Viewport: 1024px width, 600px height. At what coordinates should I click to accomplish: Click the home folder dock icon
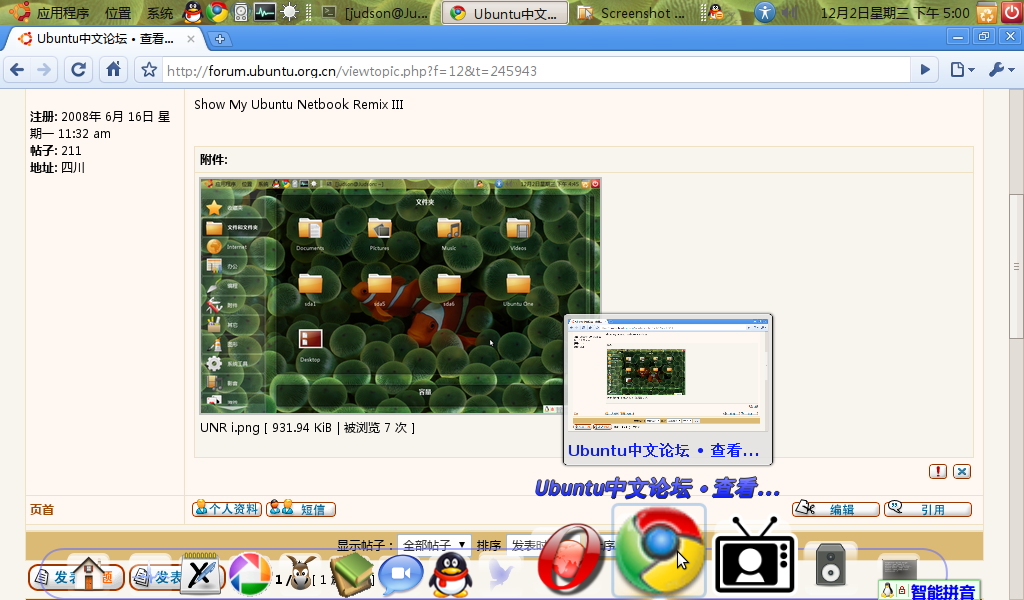click(x=88, y=574)
